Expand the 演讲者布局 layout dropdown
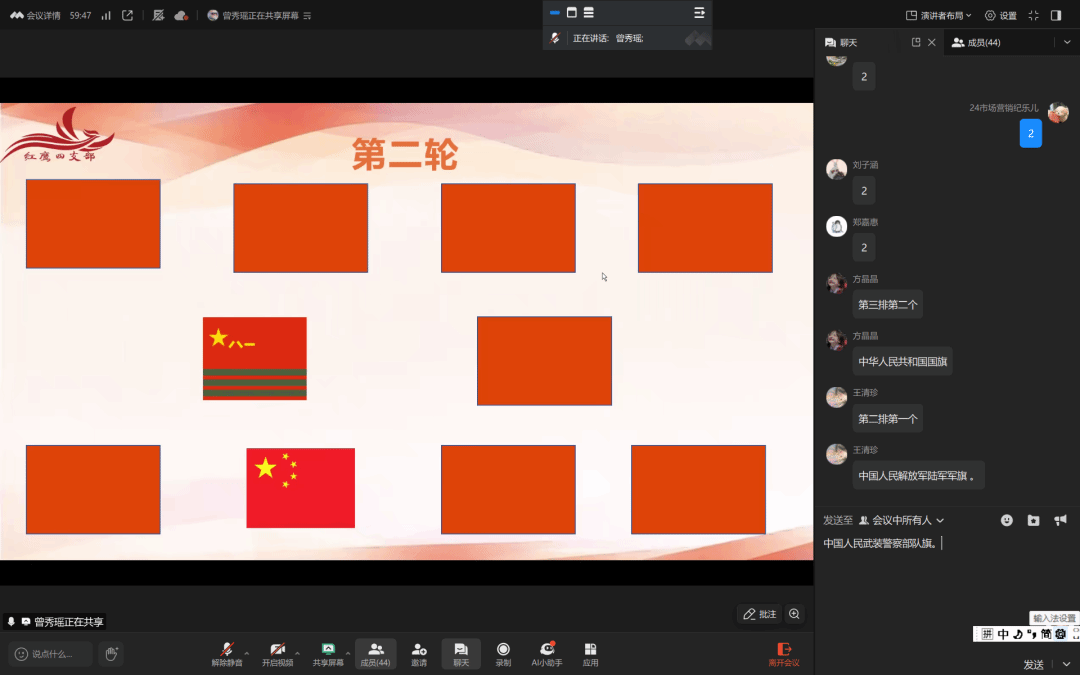 coord(938,15)
